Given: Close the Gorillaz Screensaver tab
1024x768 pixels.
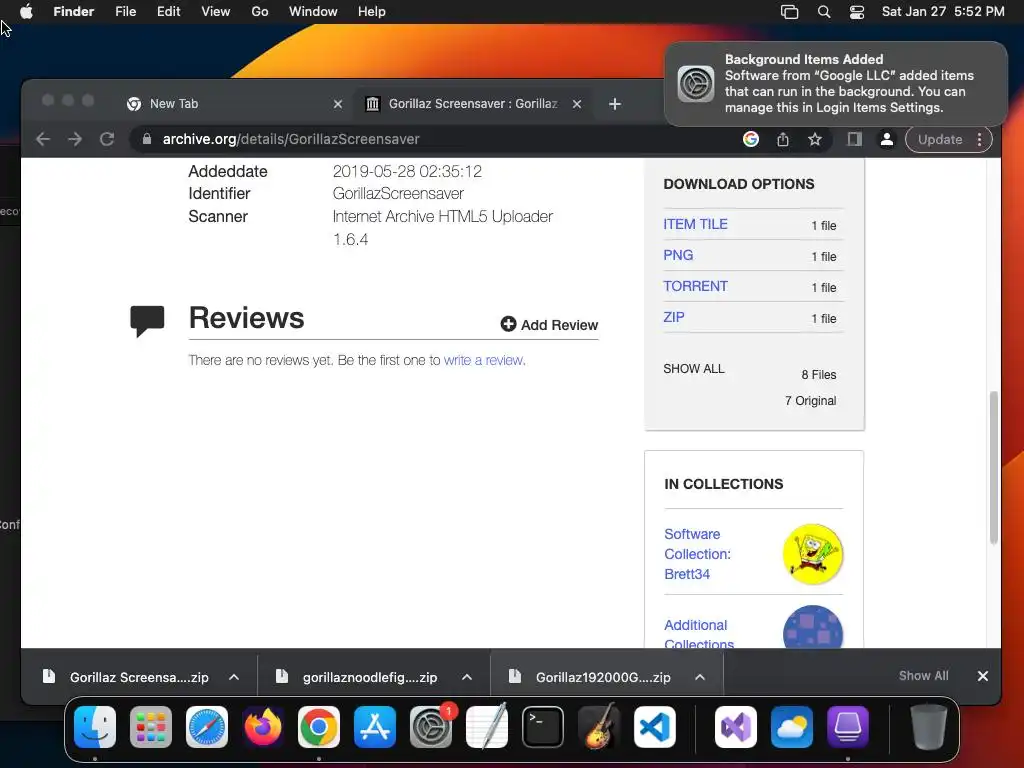Looking at the screenshot, I should (577, 104).
